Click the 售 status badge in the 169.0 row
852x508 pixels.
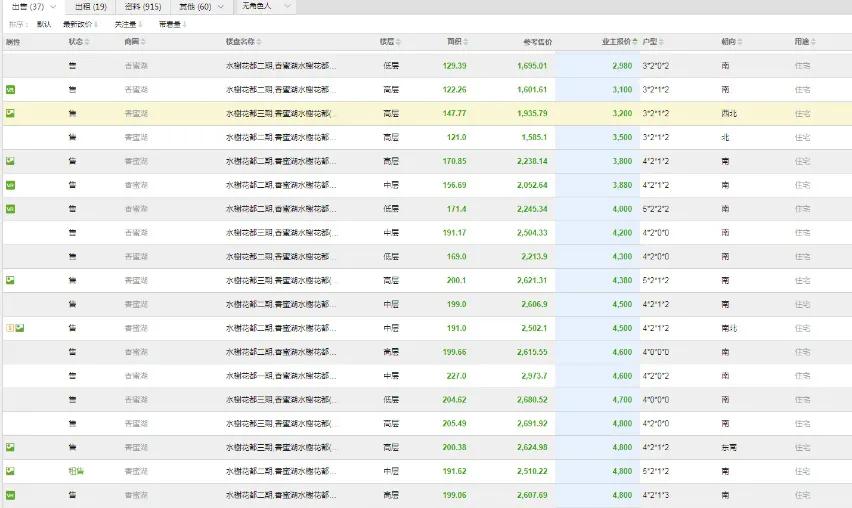[x=72, y=256]
